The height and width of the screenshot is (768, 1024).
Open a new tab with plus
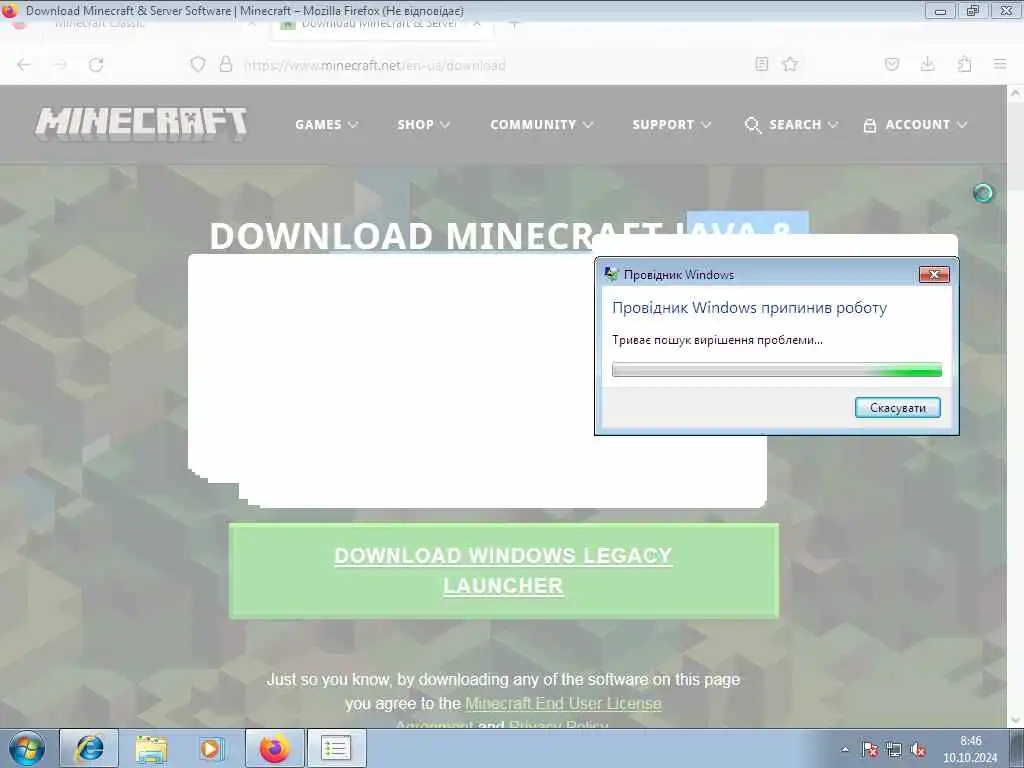point(515,25)
